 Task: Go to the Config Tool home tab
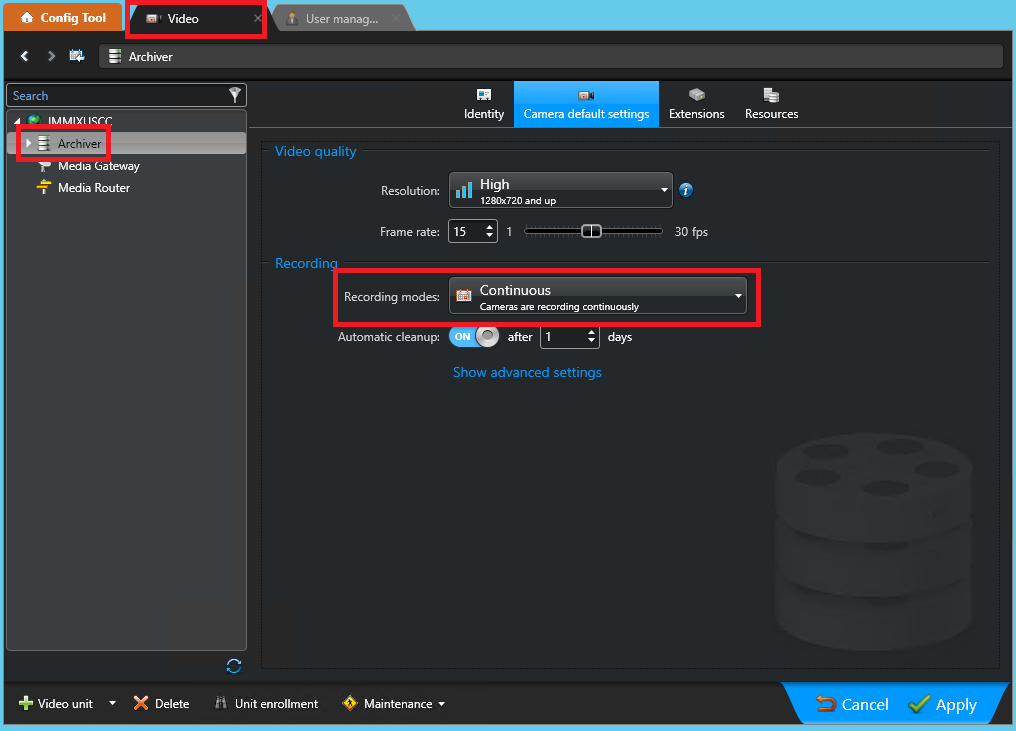(x=63, y=17)
